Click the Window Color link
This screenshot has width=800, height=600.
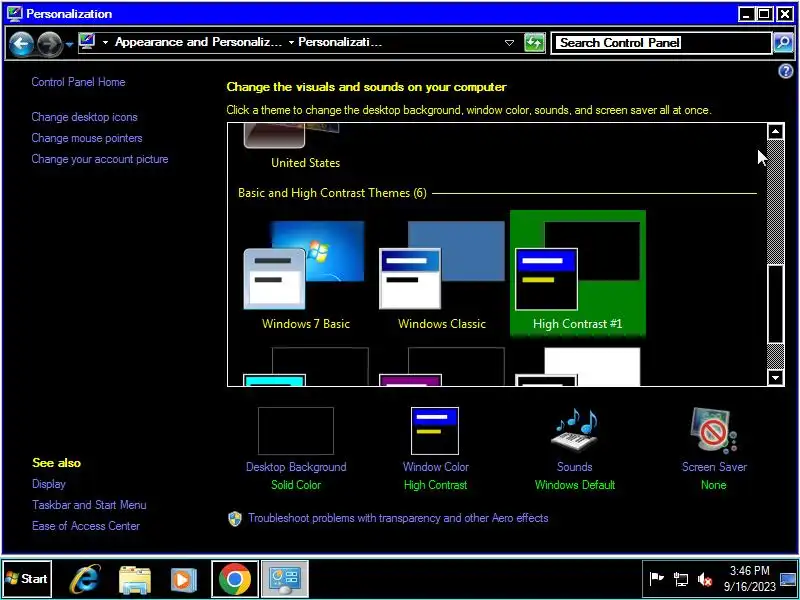click(436, 467)
